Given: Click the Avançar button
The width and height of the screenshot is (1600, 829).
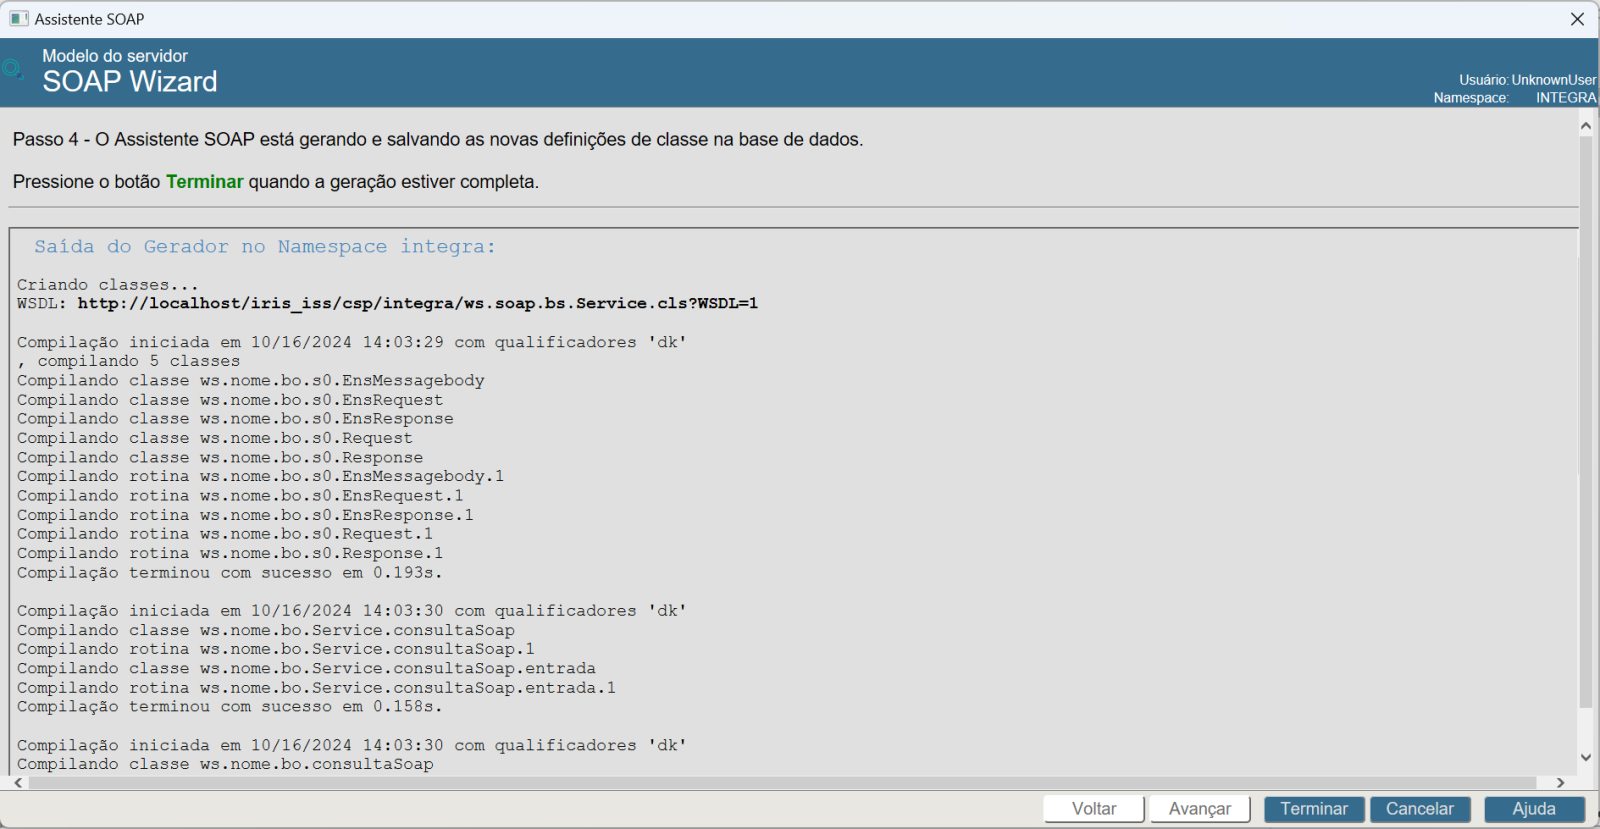Looking at the screenshot, I should tap(1199, 809).
